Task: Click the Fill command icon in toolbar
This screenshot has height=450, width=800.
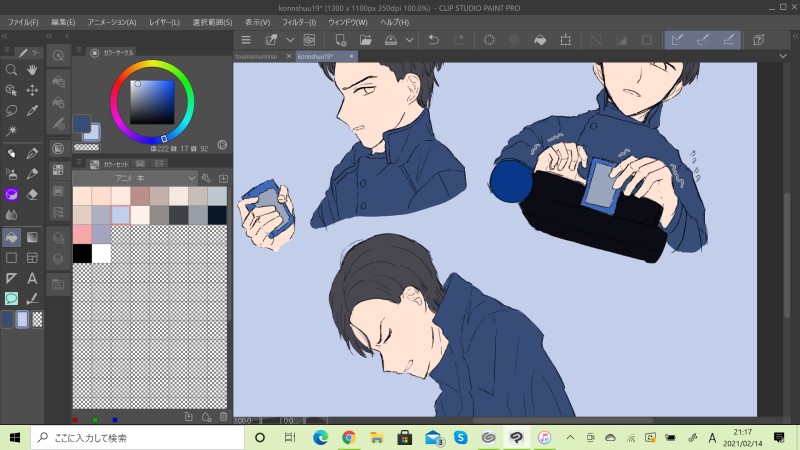Action: [x=540, y=40]
